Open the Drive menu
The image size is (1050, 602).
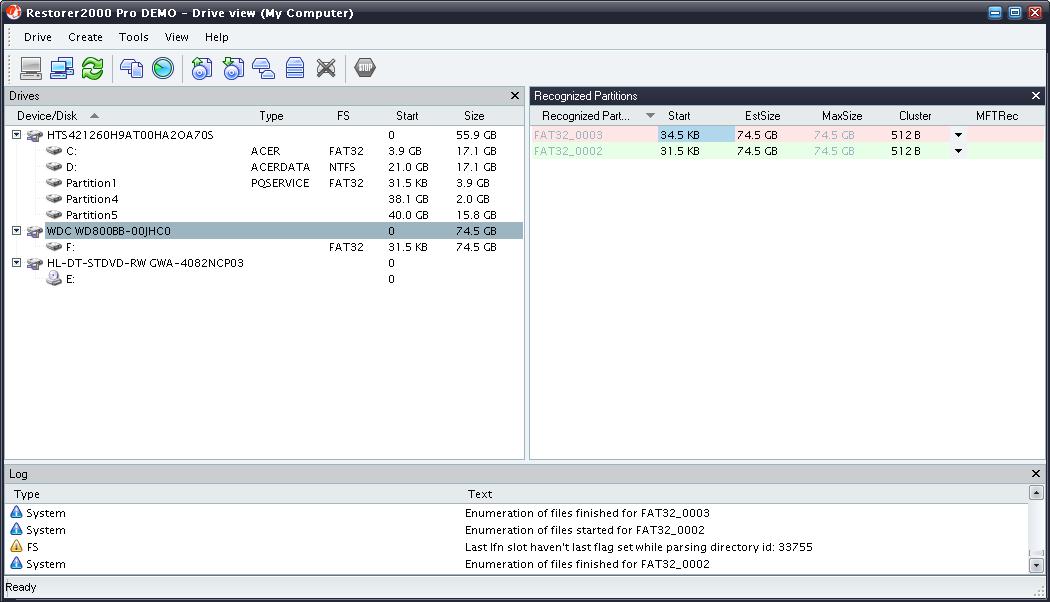pos(38,37)
